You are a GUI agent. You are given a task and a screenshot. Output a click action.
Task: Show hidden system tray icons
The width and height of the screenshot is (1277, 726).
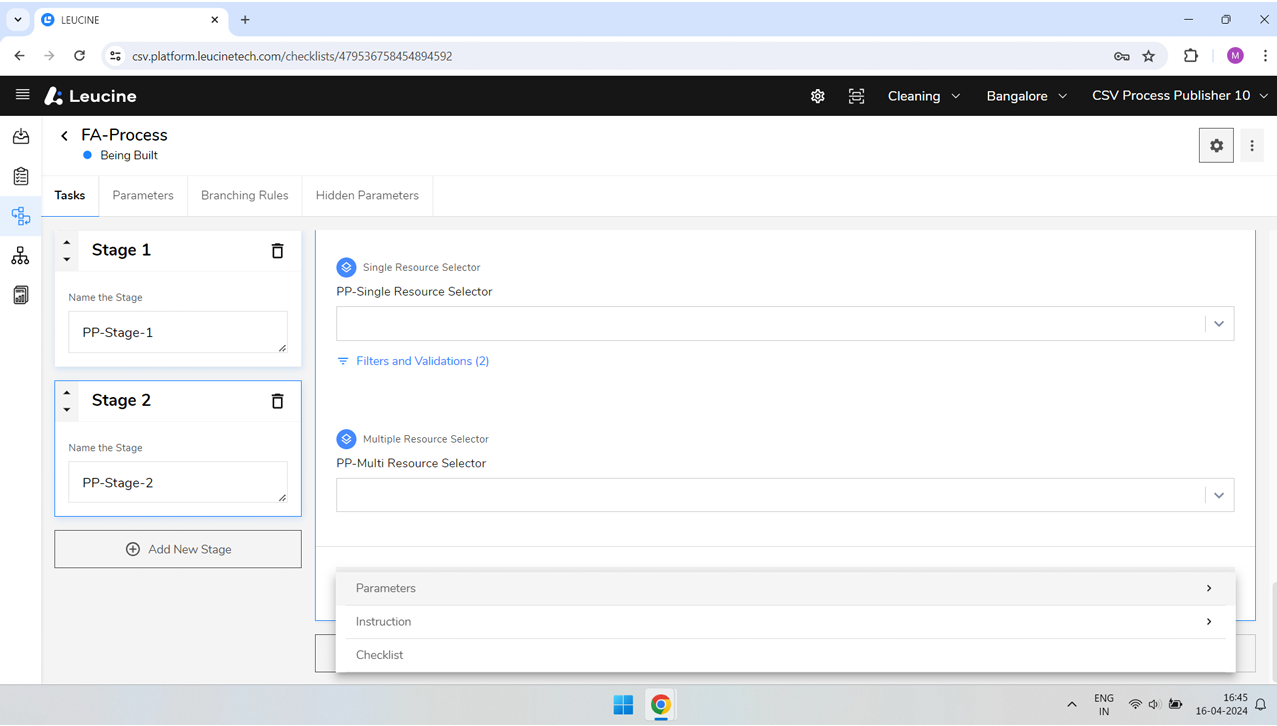[1072, 705]
